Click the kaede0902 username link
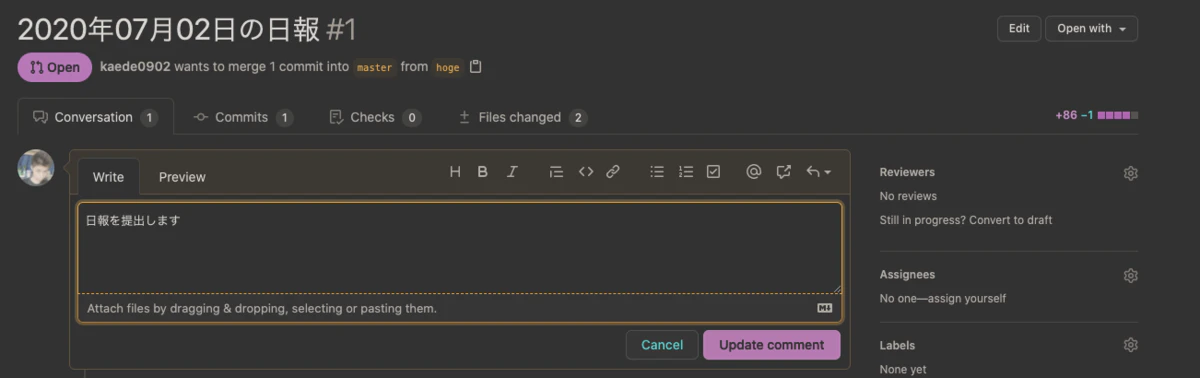 point(135,67)
